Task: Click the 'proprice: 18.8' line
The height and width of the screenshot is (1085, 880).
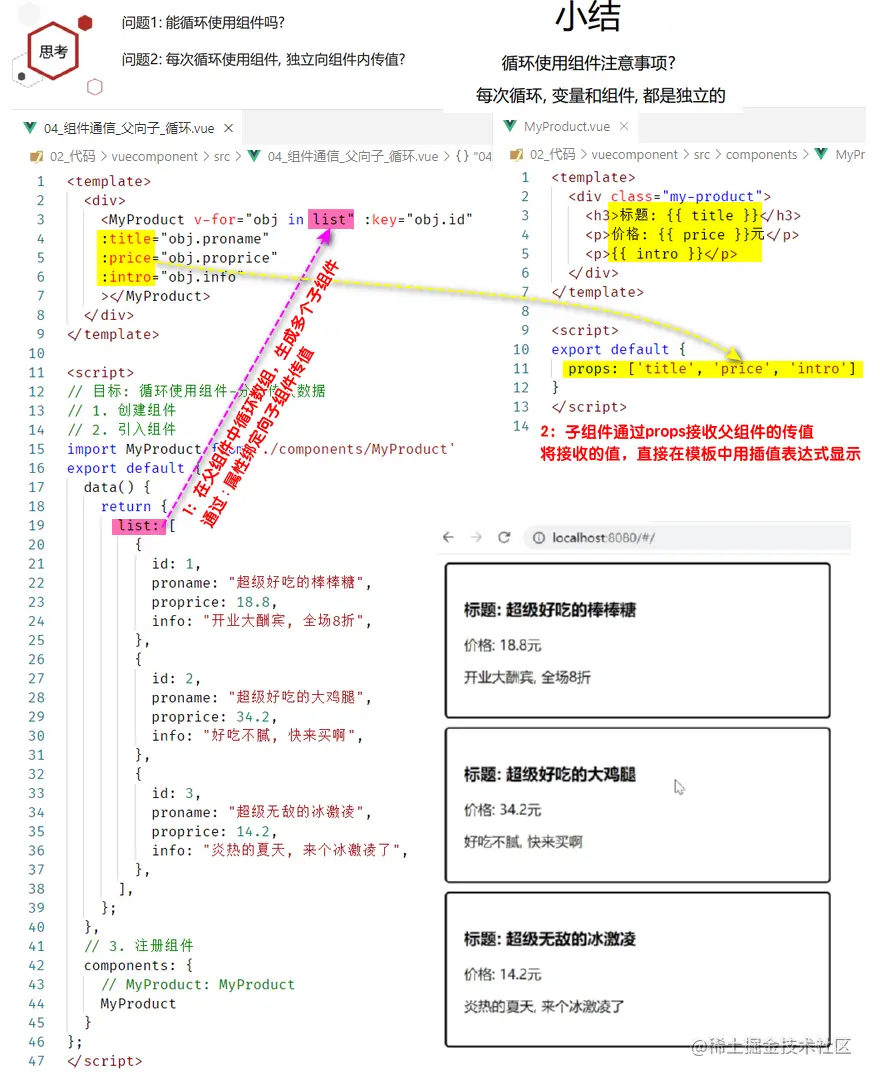Action: click(x=214, y=602)
